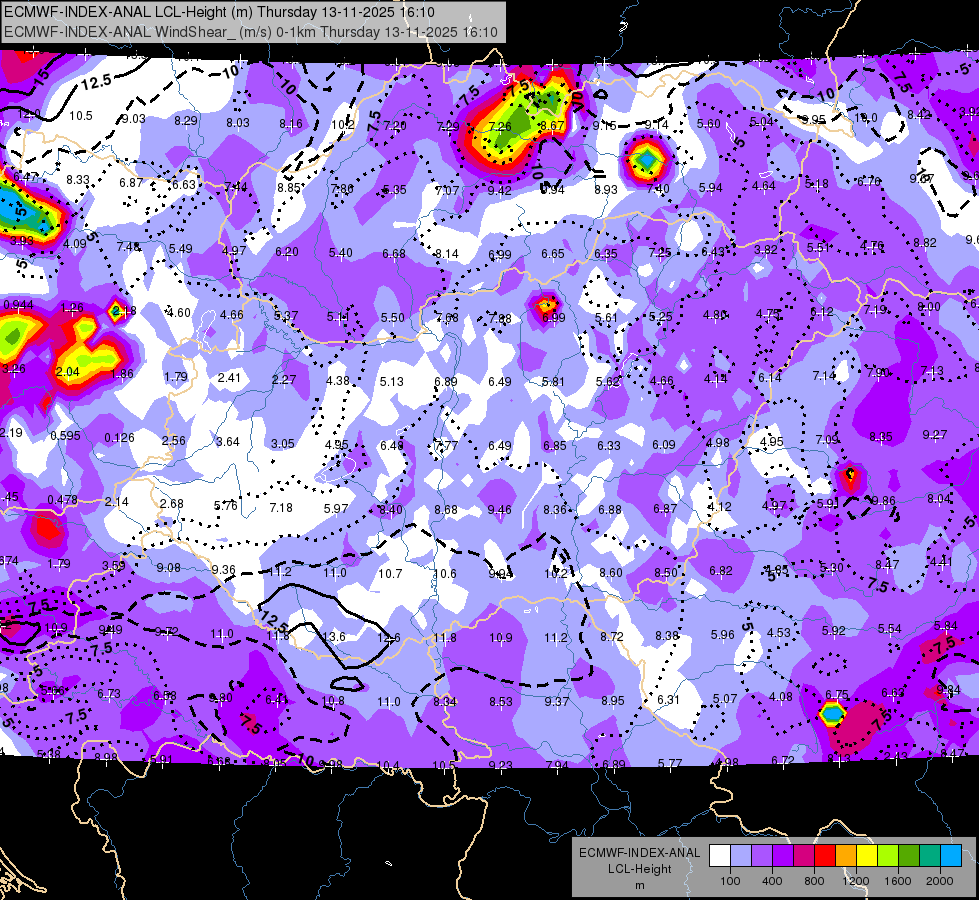Click the map value '2.41'
The height and width of the screenshot is (900, 979).
pos(229,377)
